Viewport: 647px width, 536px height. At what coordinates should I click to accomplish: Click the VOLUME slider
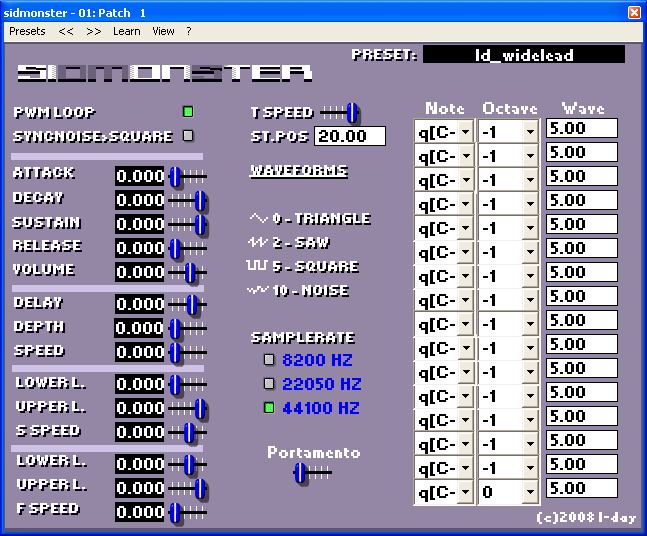(x=187, y=272)
